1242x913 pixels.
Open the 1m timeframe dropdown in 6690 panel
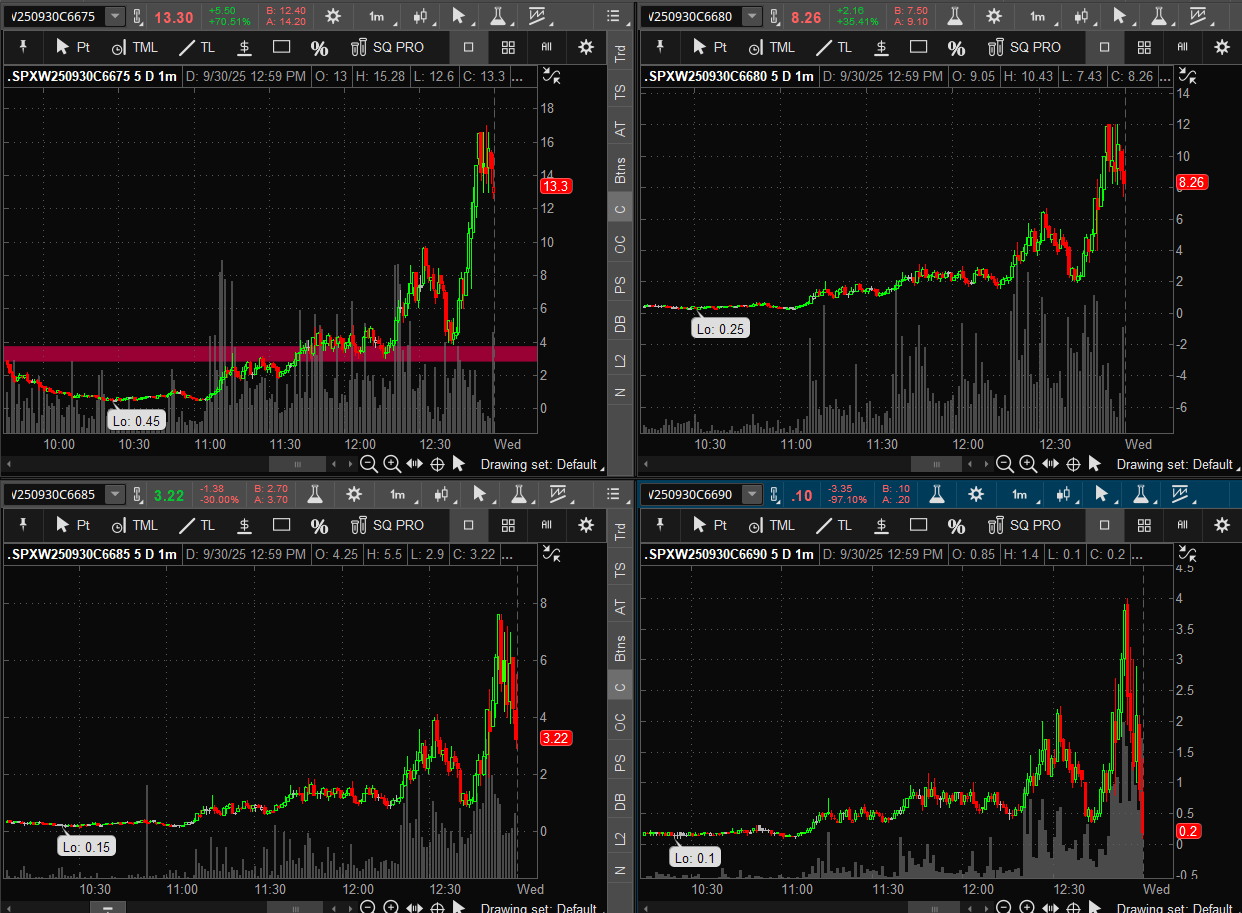[1022, 495]
